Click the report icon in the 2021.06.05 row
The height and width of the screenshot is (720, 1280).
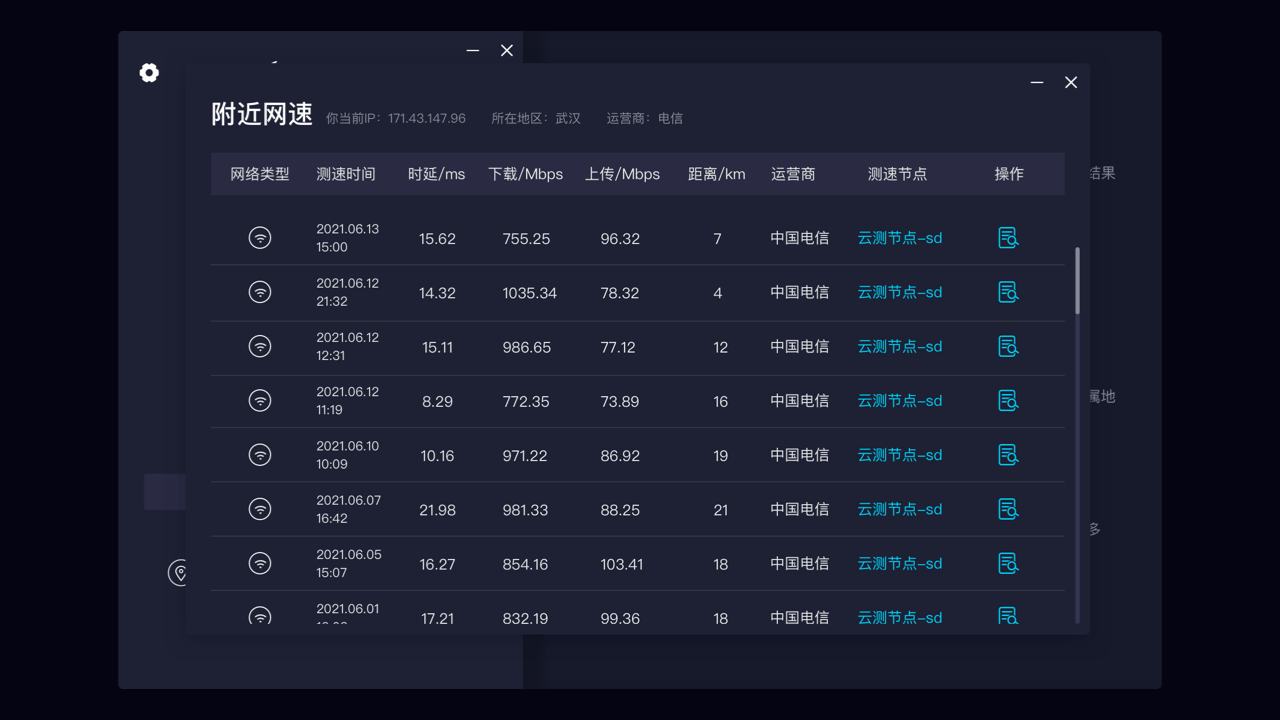click(x=1008, y=563)
